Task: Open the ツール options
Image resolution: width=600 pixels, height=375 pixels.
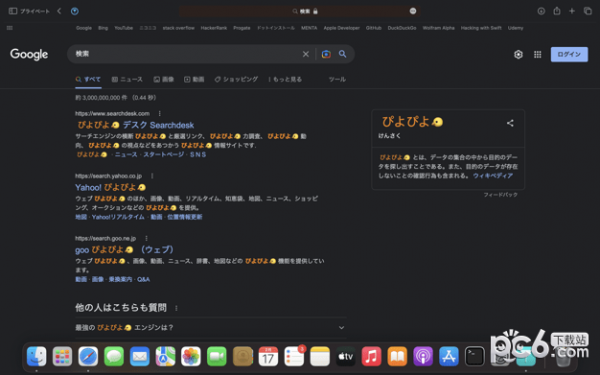Action: pos(337,79)
